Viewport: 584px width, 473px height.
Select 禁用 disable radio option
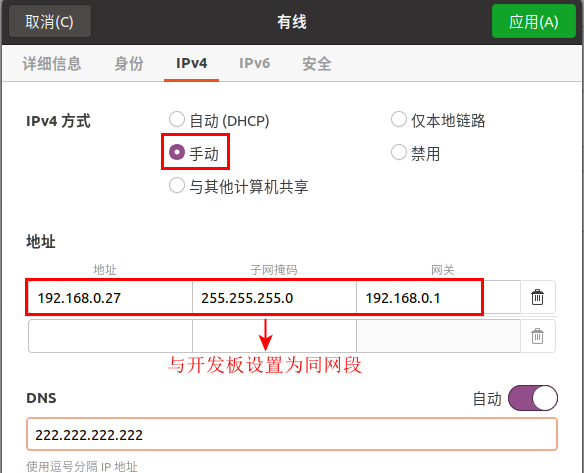(x=416, y=153)
